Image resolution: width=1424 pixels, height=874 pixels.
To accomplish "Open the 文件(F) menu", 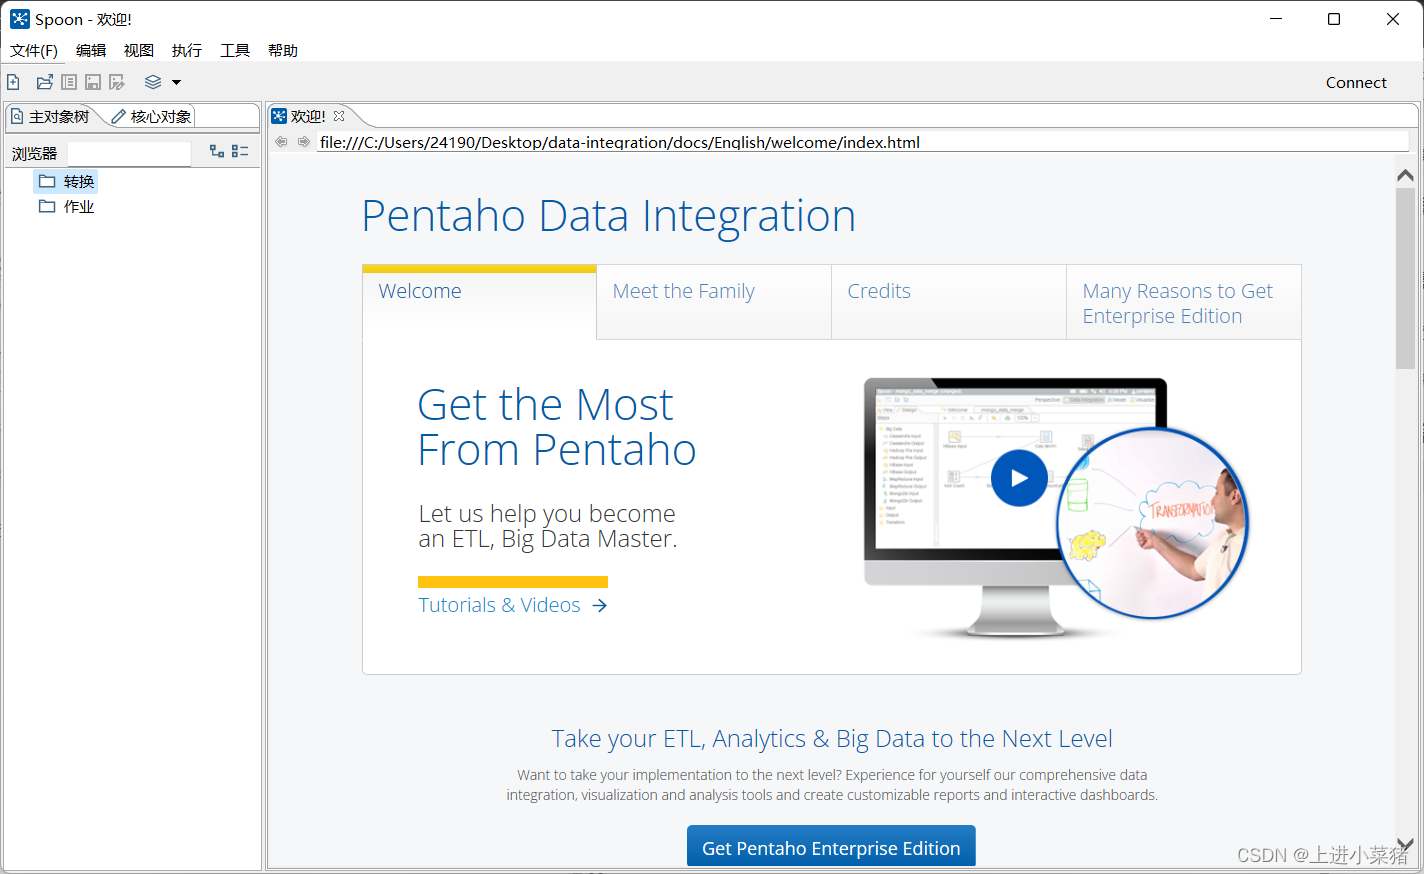I will [x=34, y=50].
